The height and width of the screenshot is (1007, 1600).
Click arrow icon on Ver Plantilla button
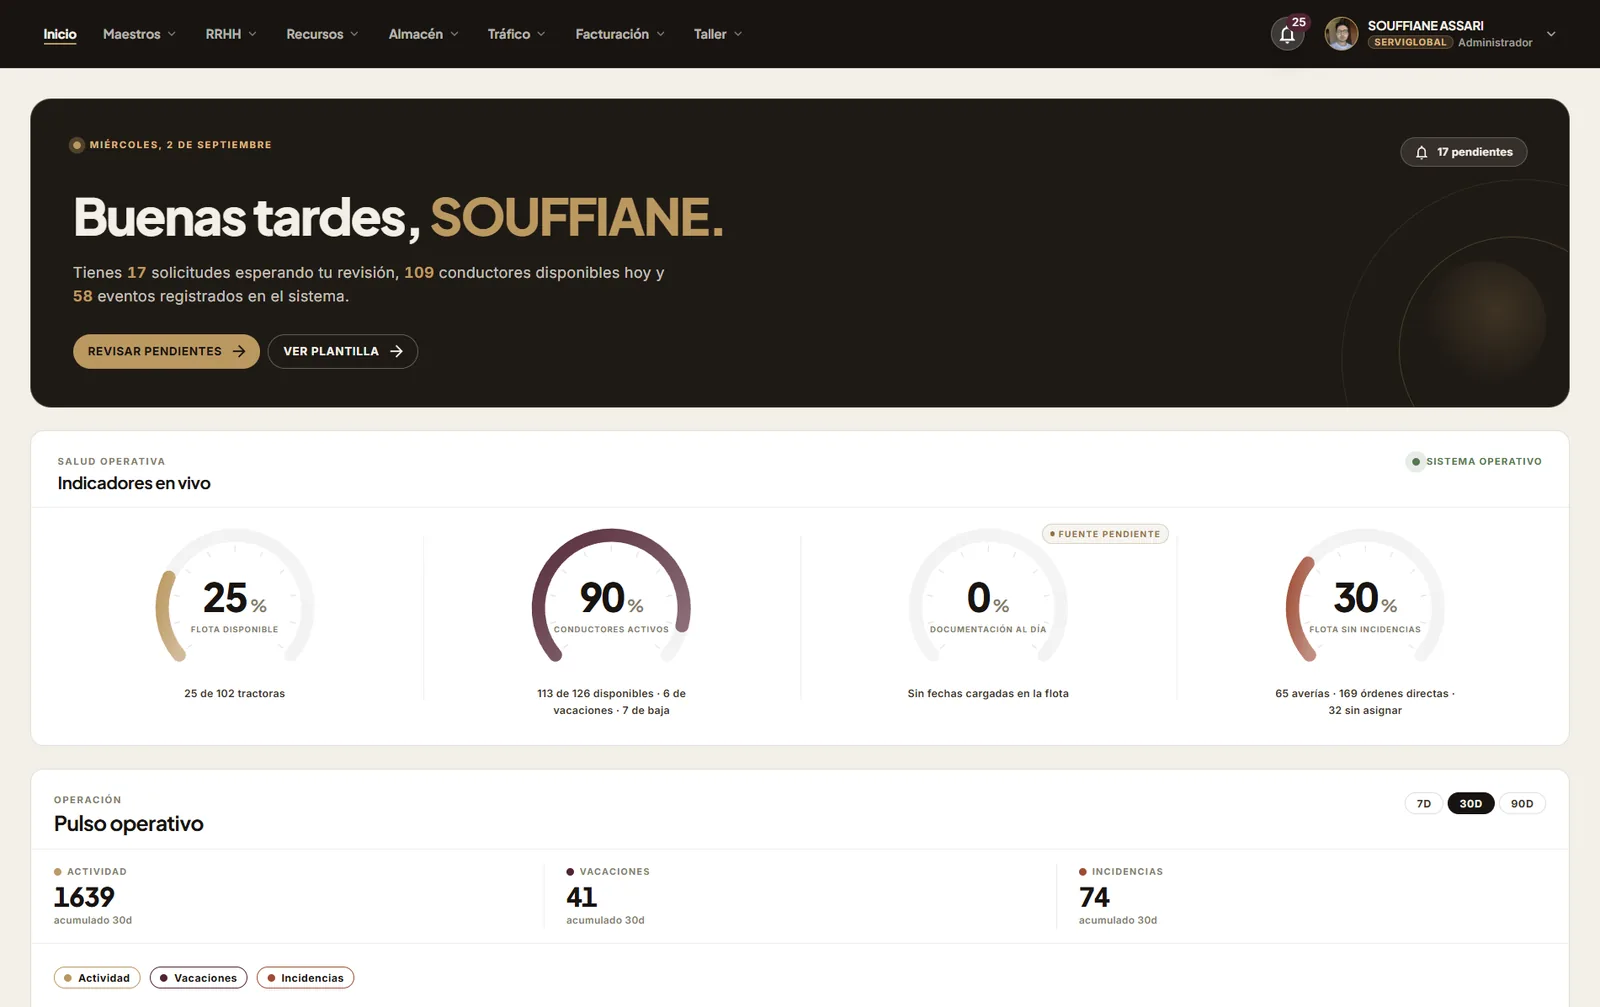click(396, 351)
